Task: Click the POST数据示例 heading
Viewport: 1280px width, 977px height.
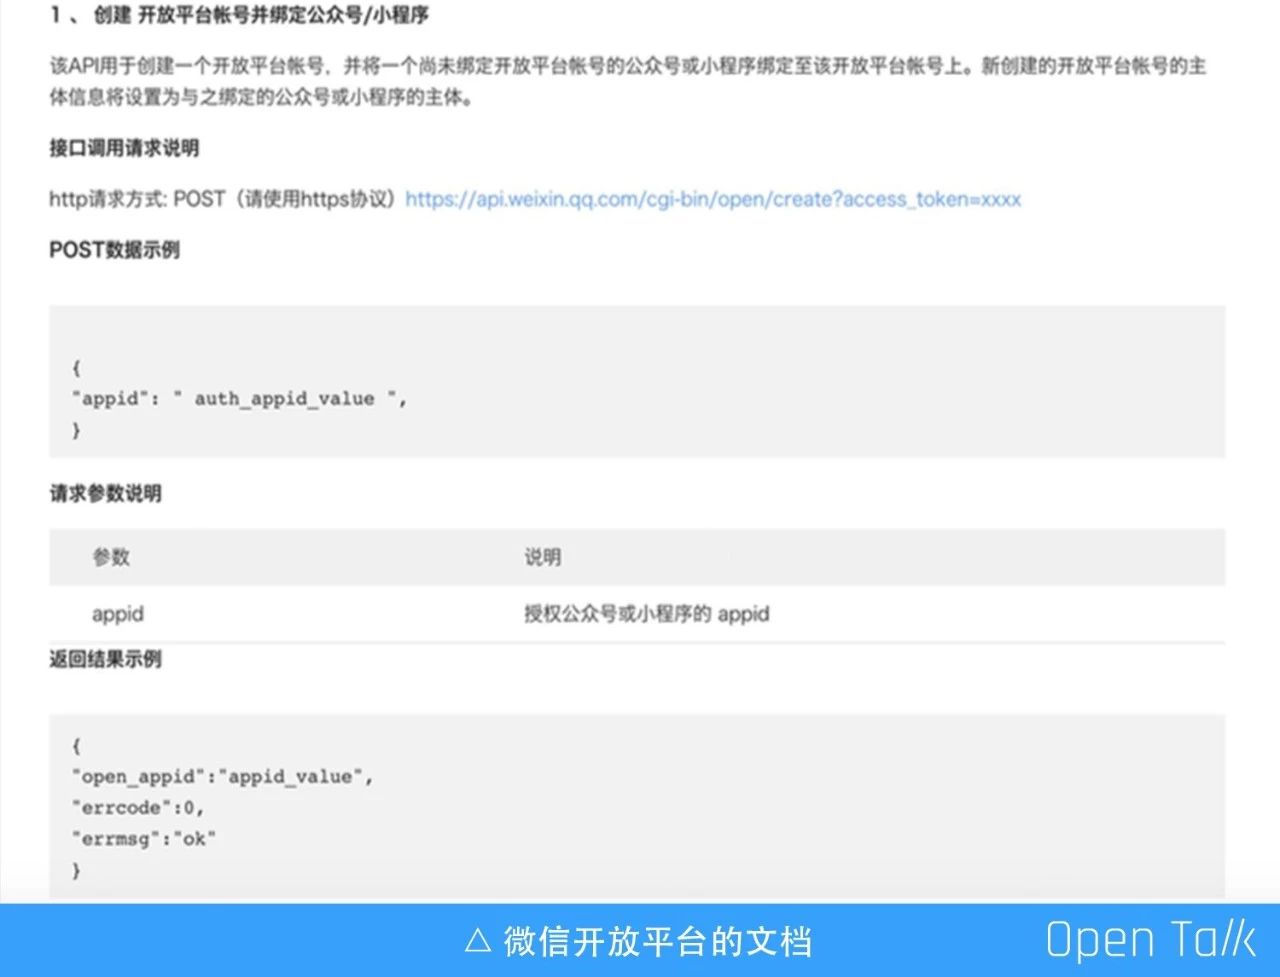Action: (x=114, y=250)
